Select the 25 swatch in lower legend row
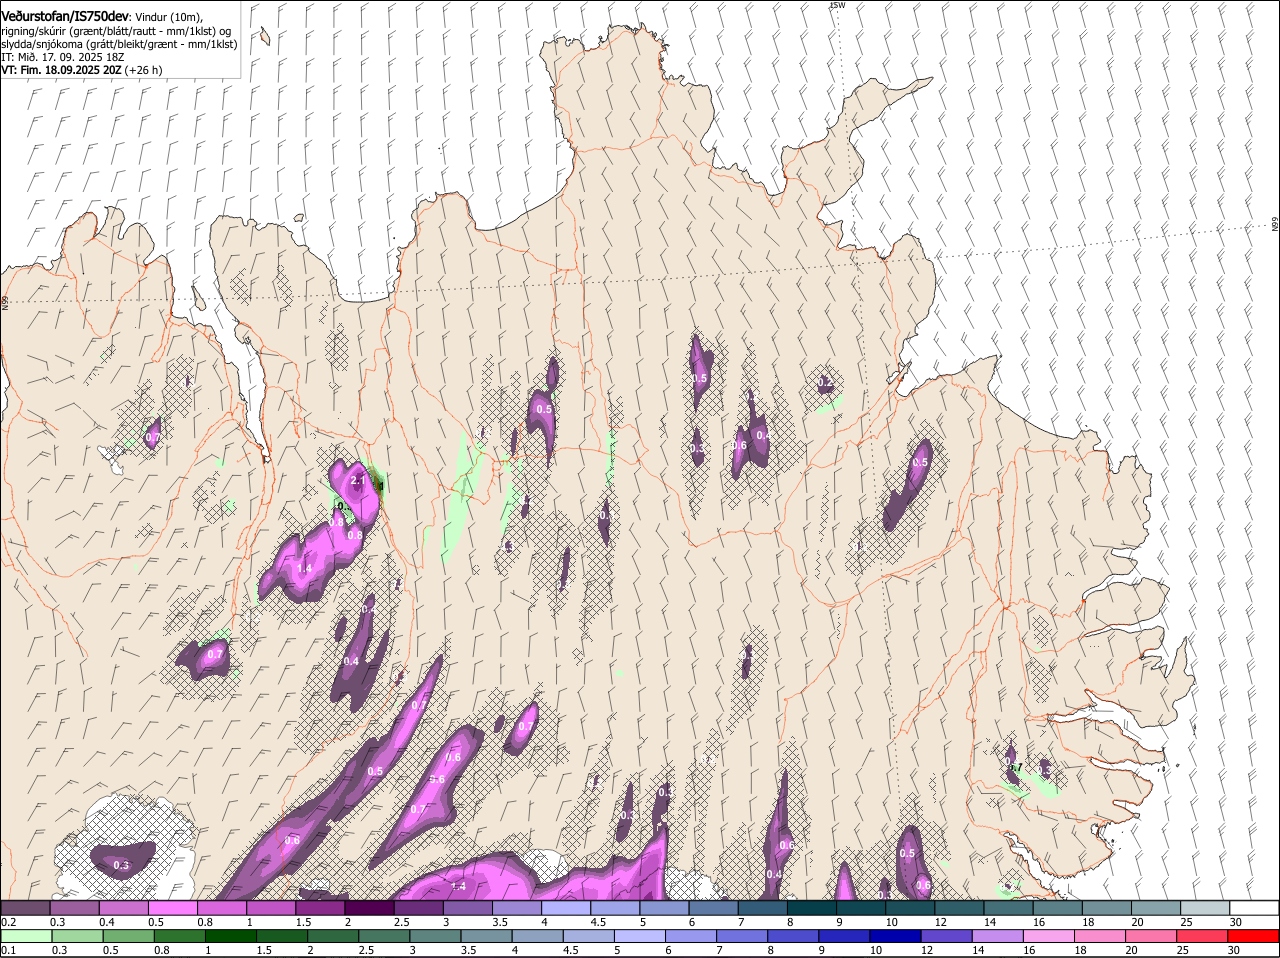This screenshot has height=958, width=1280. tap(1202, 936)
